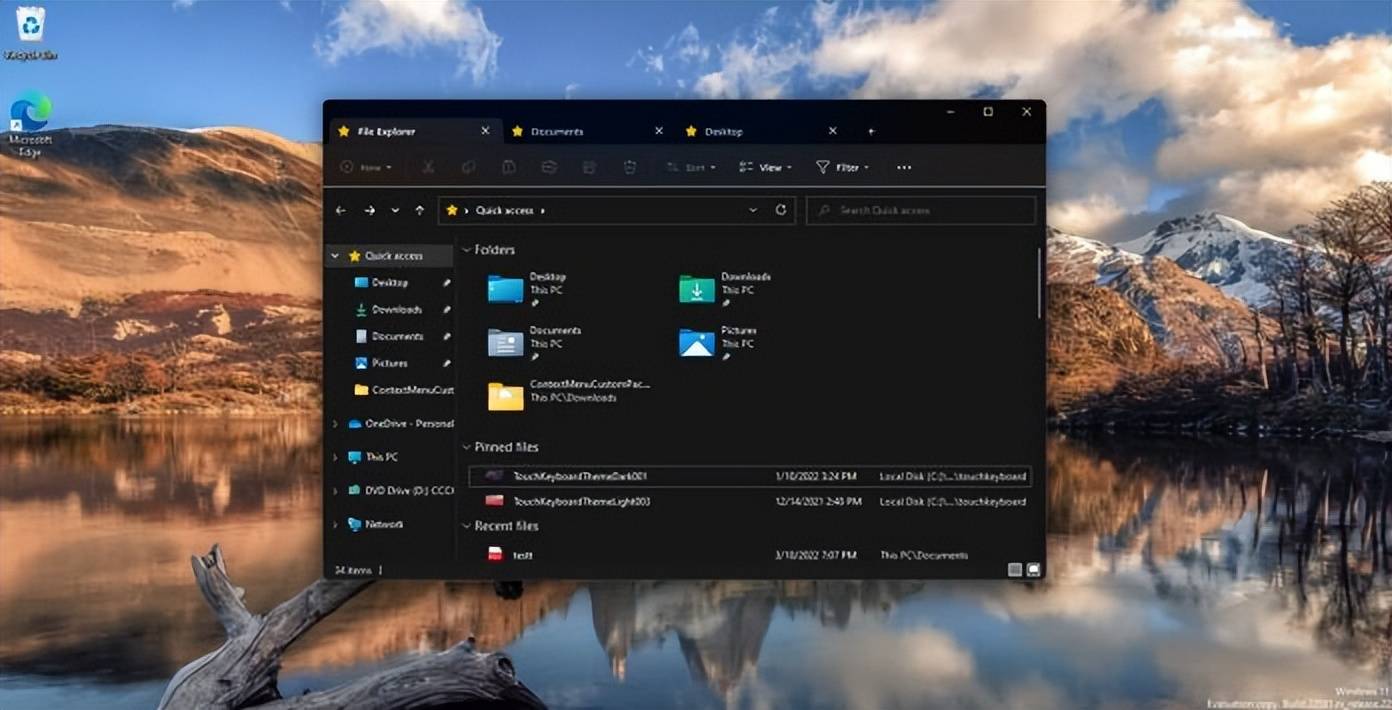Open the Sort dropdown menu
This screenshot has height=710, width=1392.
tap(690, 167)
